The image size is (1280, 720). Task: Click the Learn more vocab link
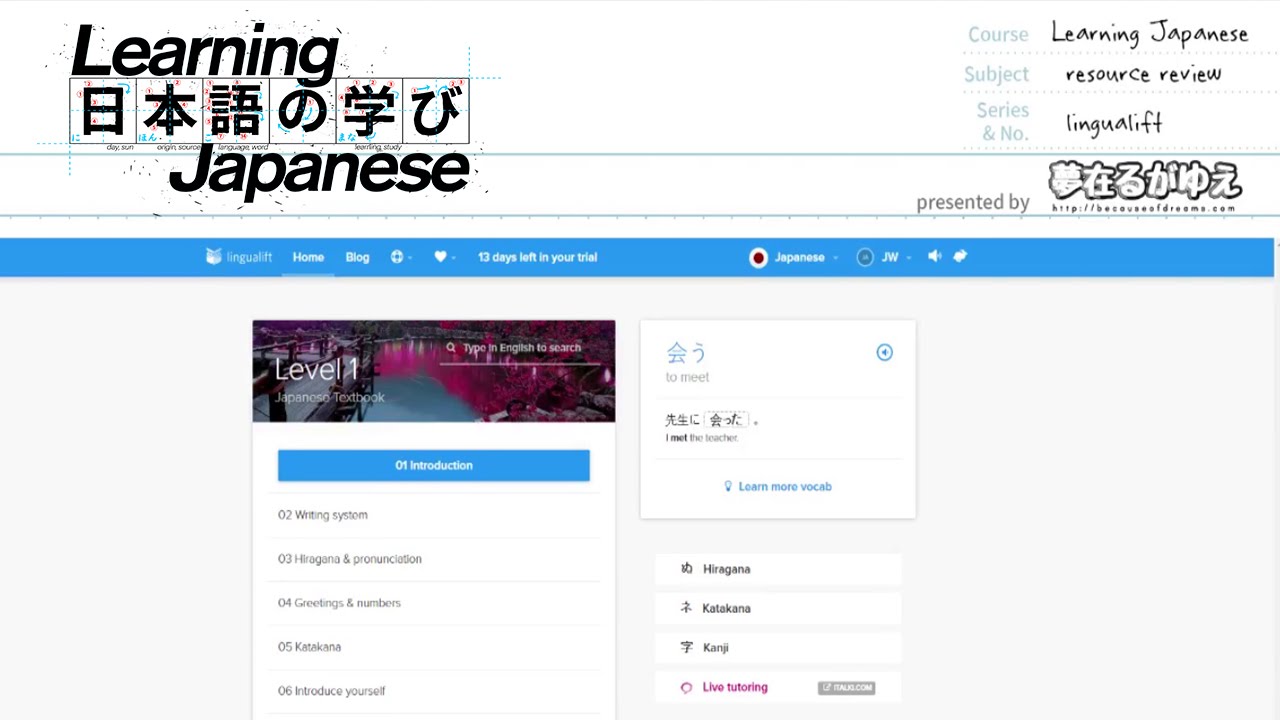785,487
